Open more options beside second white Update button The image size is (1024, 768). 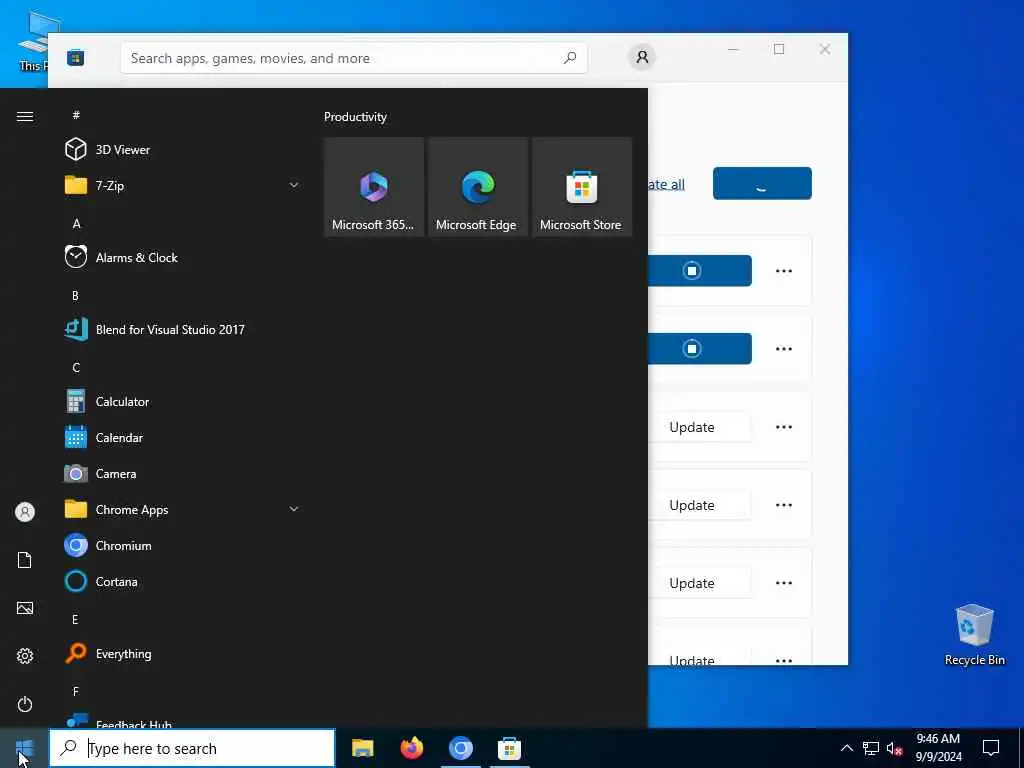(x=784, y=505)
